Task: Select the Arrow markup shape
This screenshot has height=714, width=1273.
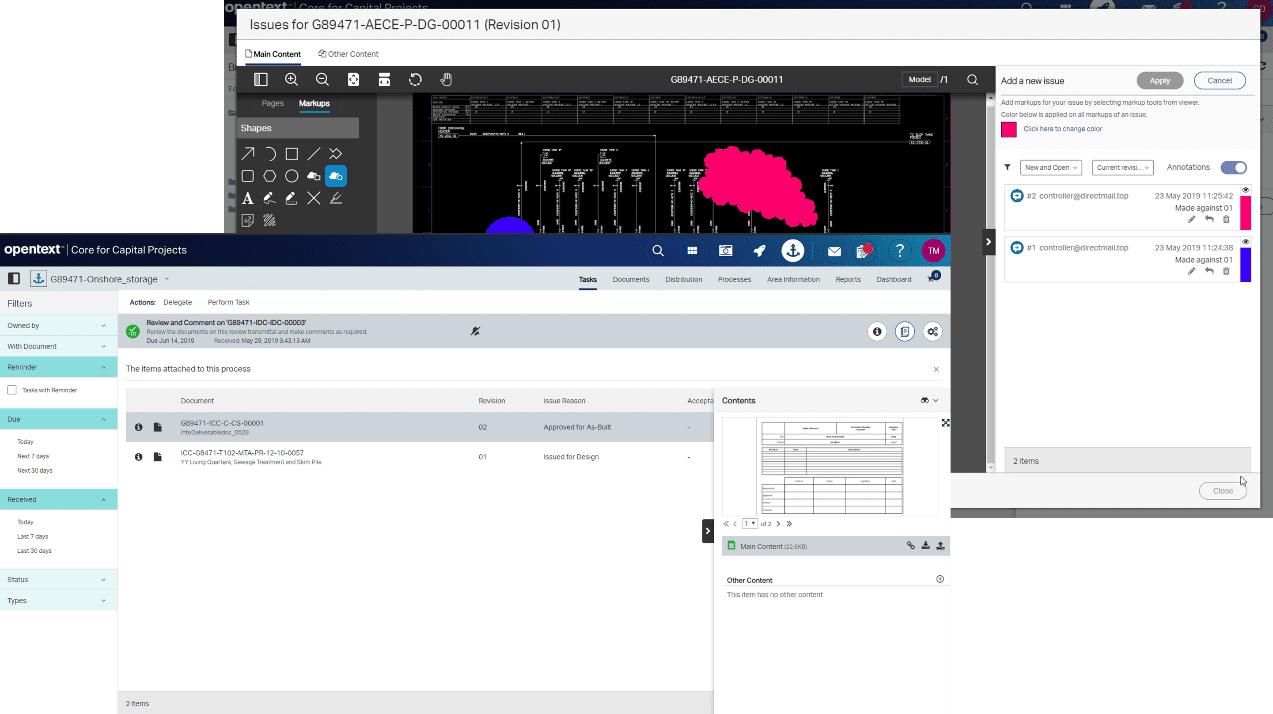Action: coord(248,153)
